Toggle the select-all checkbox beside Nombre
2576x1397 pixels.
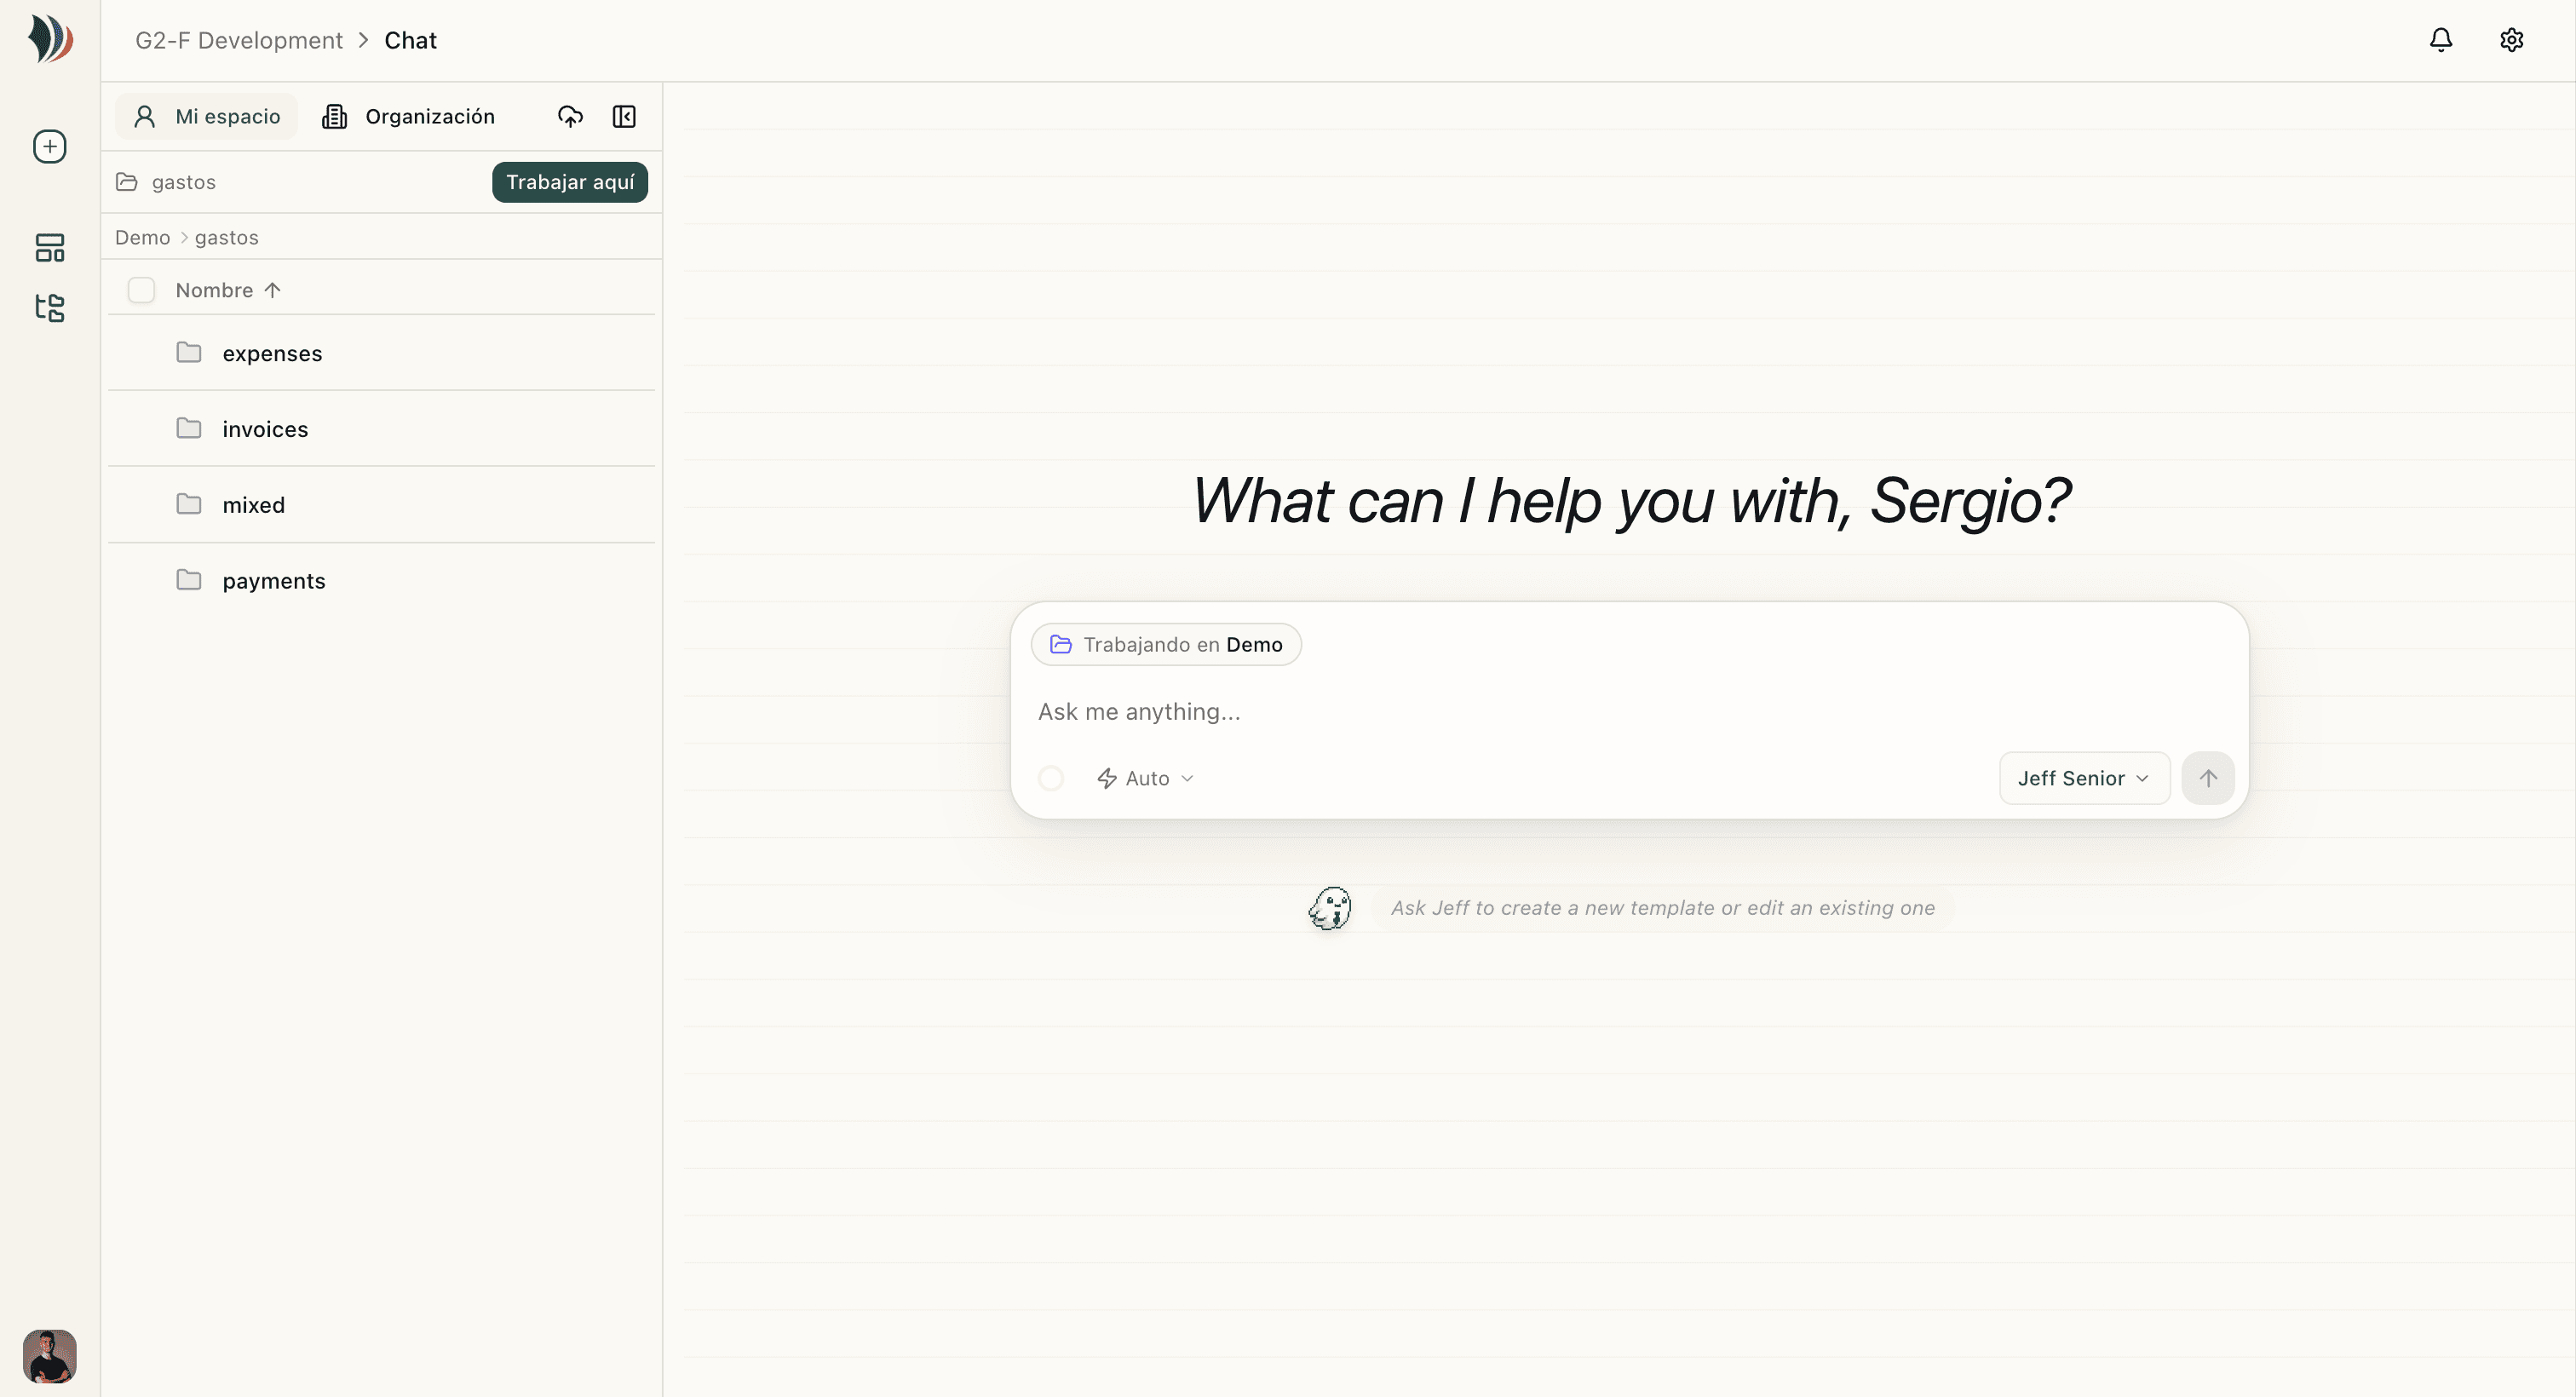pyautogui.click(x=141, y=290)
